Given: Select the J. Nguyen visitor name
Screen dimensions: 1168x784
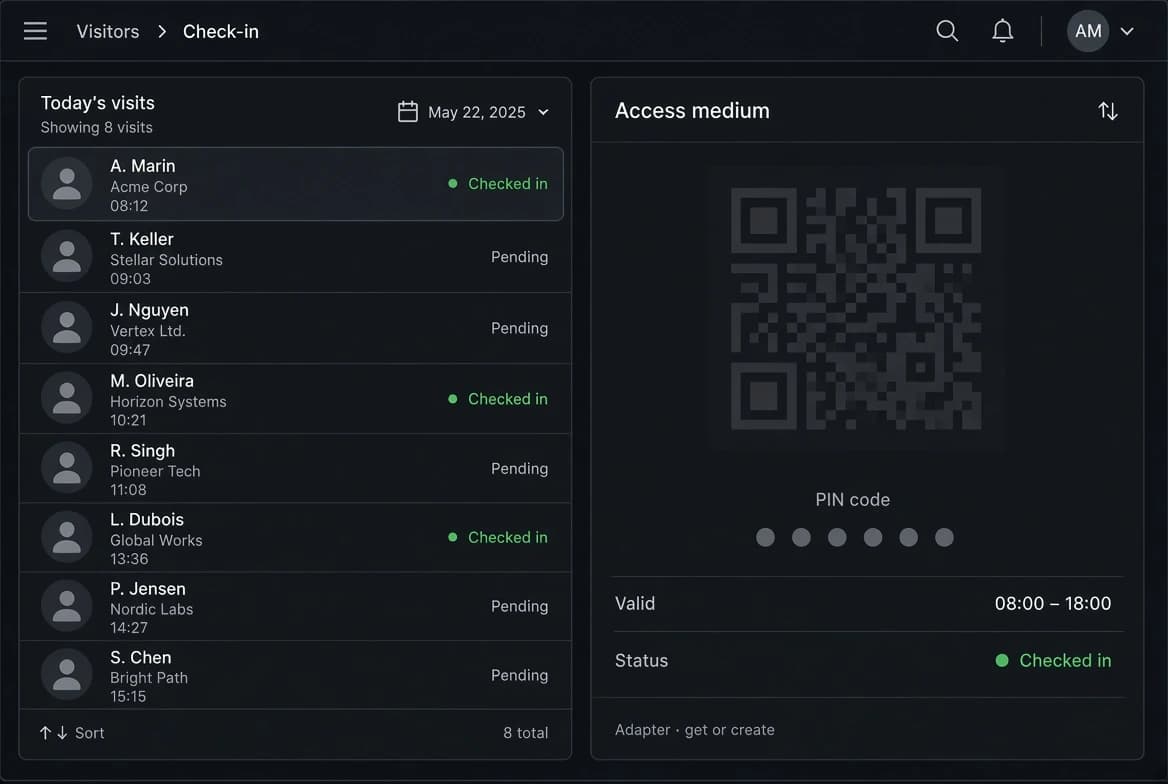Looking at the screenshot, I should pos(149,310).
